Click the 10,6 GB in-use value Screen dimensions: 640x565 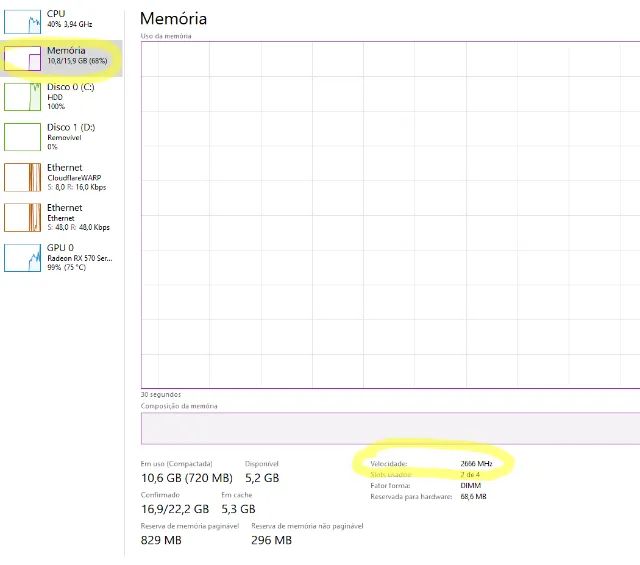[x=185, y=478]
